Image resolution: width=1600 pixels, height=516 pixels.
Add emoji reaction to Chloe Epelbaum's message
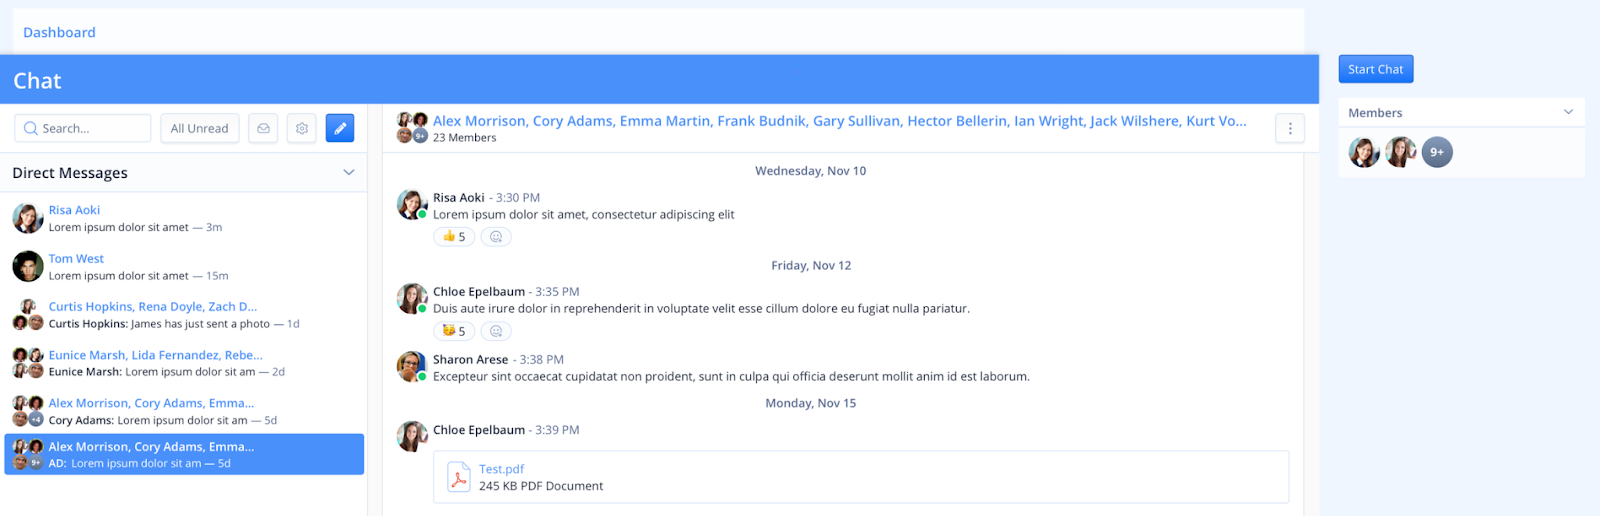tap(496, 331)
